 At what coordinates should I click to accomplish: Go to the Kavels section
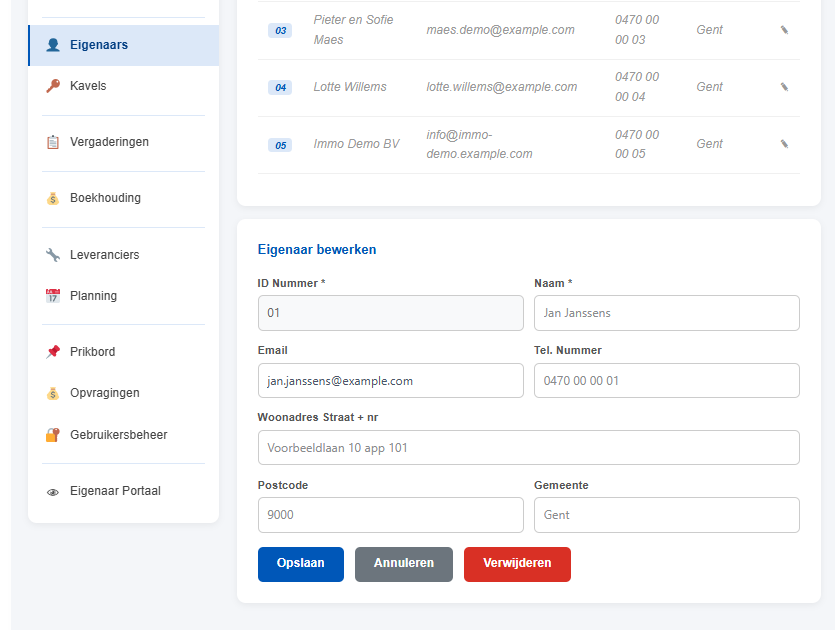click(x=124, y=86)
